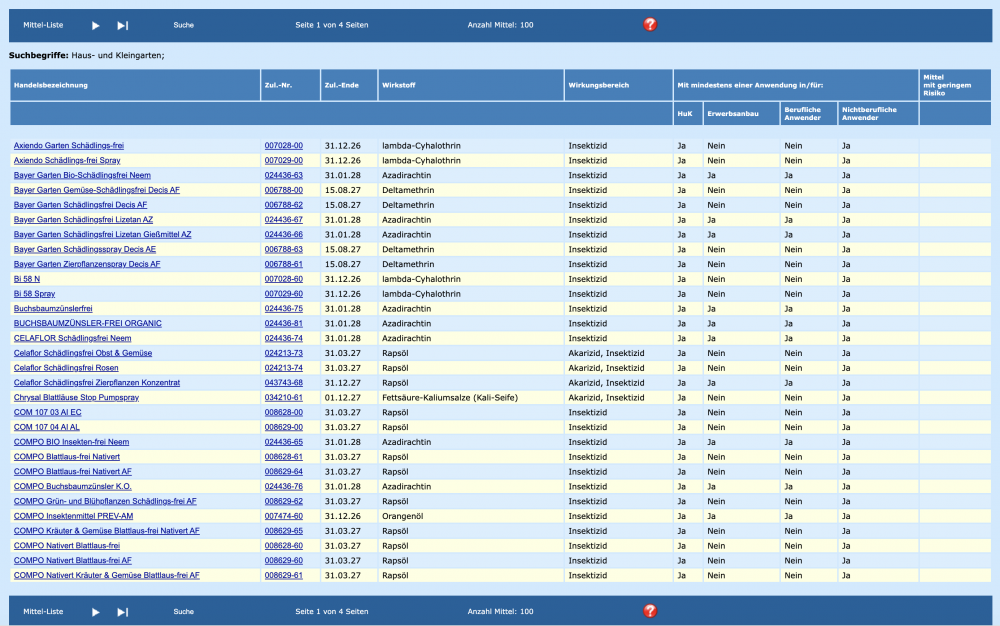1000x626 pixels.
Task: Open Bi 58 N product link
Action: tap(27, 279)
